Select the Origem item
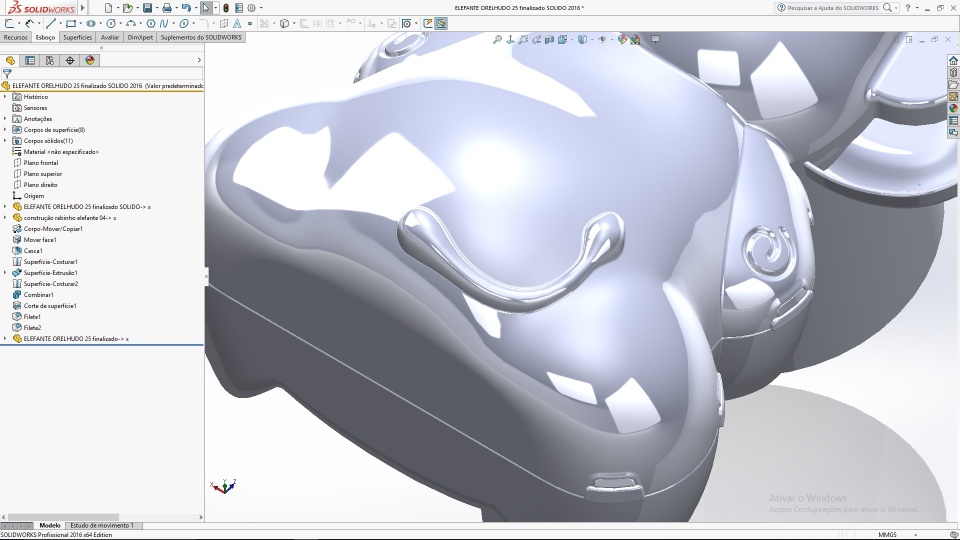The height and width of the screenshot is (540, 960). click(34, 196)
